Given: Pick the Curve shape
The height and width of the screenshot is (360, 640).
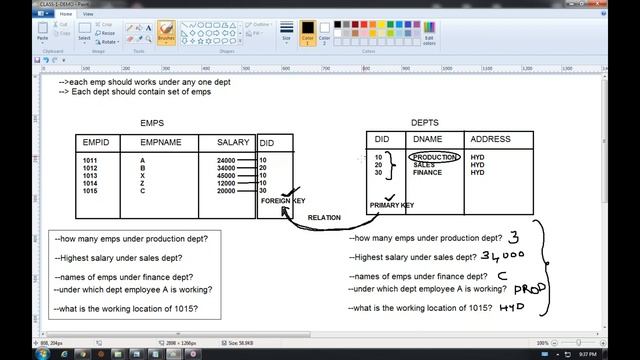Looking at the screenshot, I should point(192,25).
